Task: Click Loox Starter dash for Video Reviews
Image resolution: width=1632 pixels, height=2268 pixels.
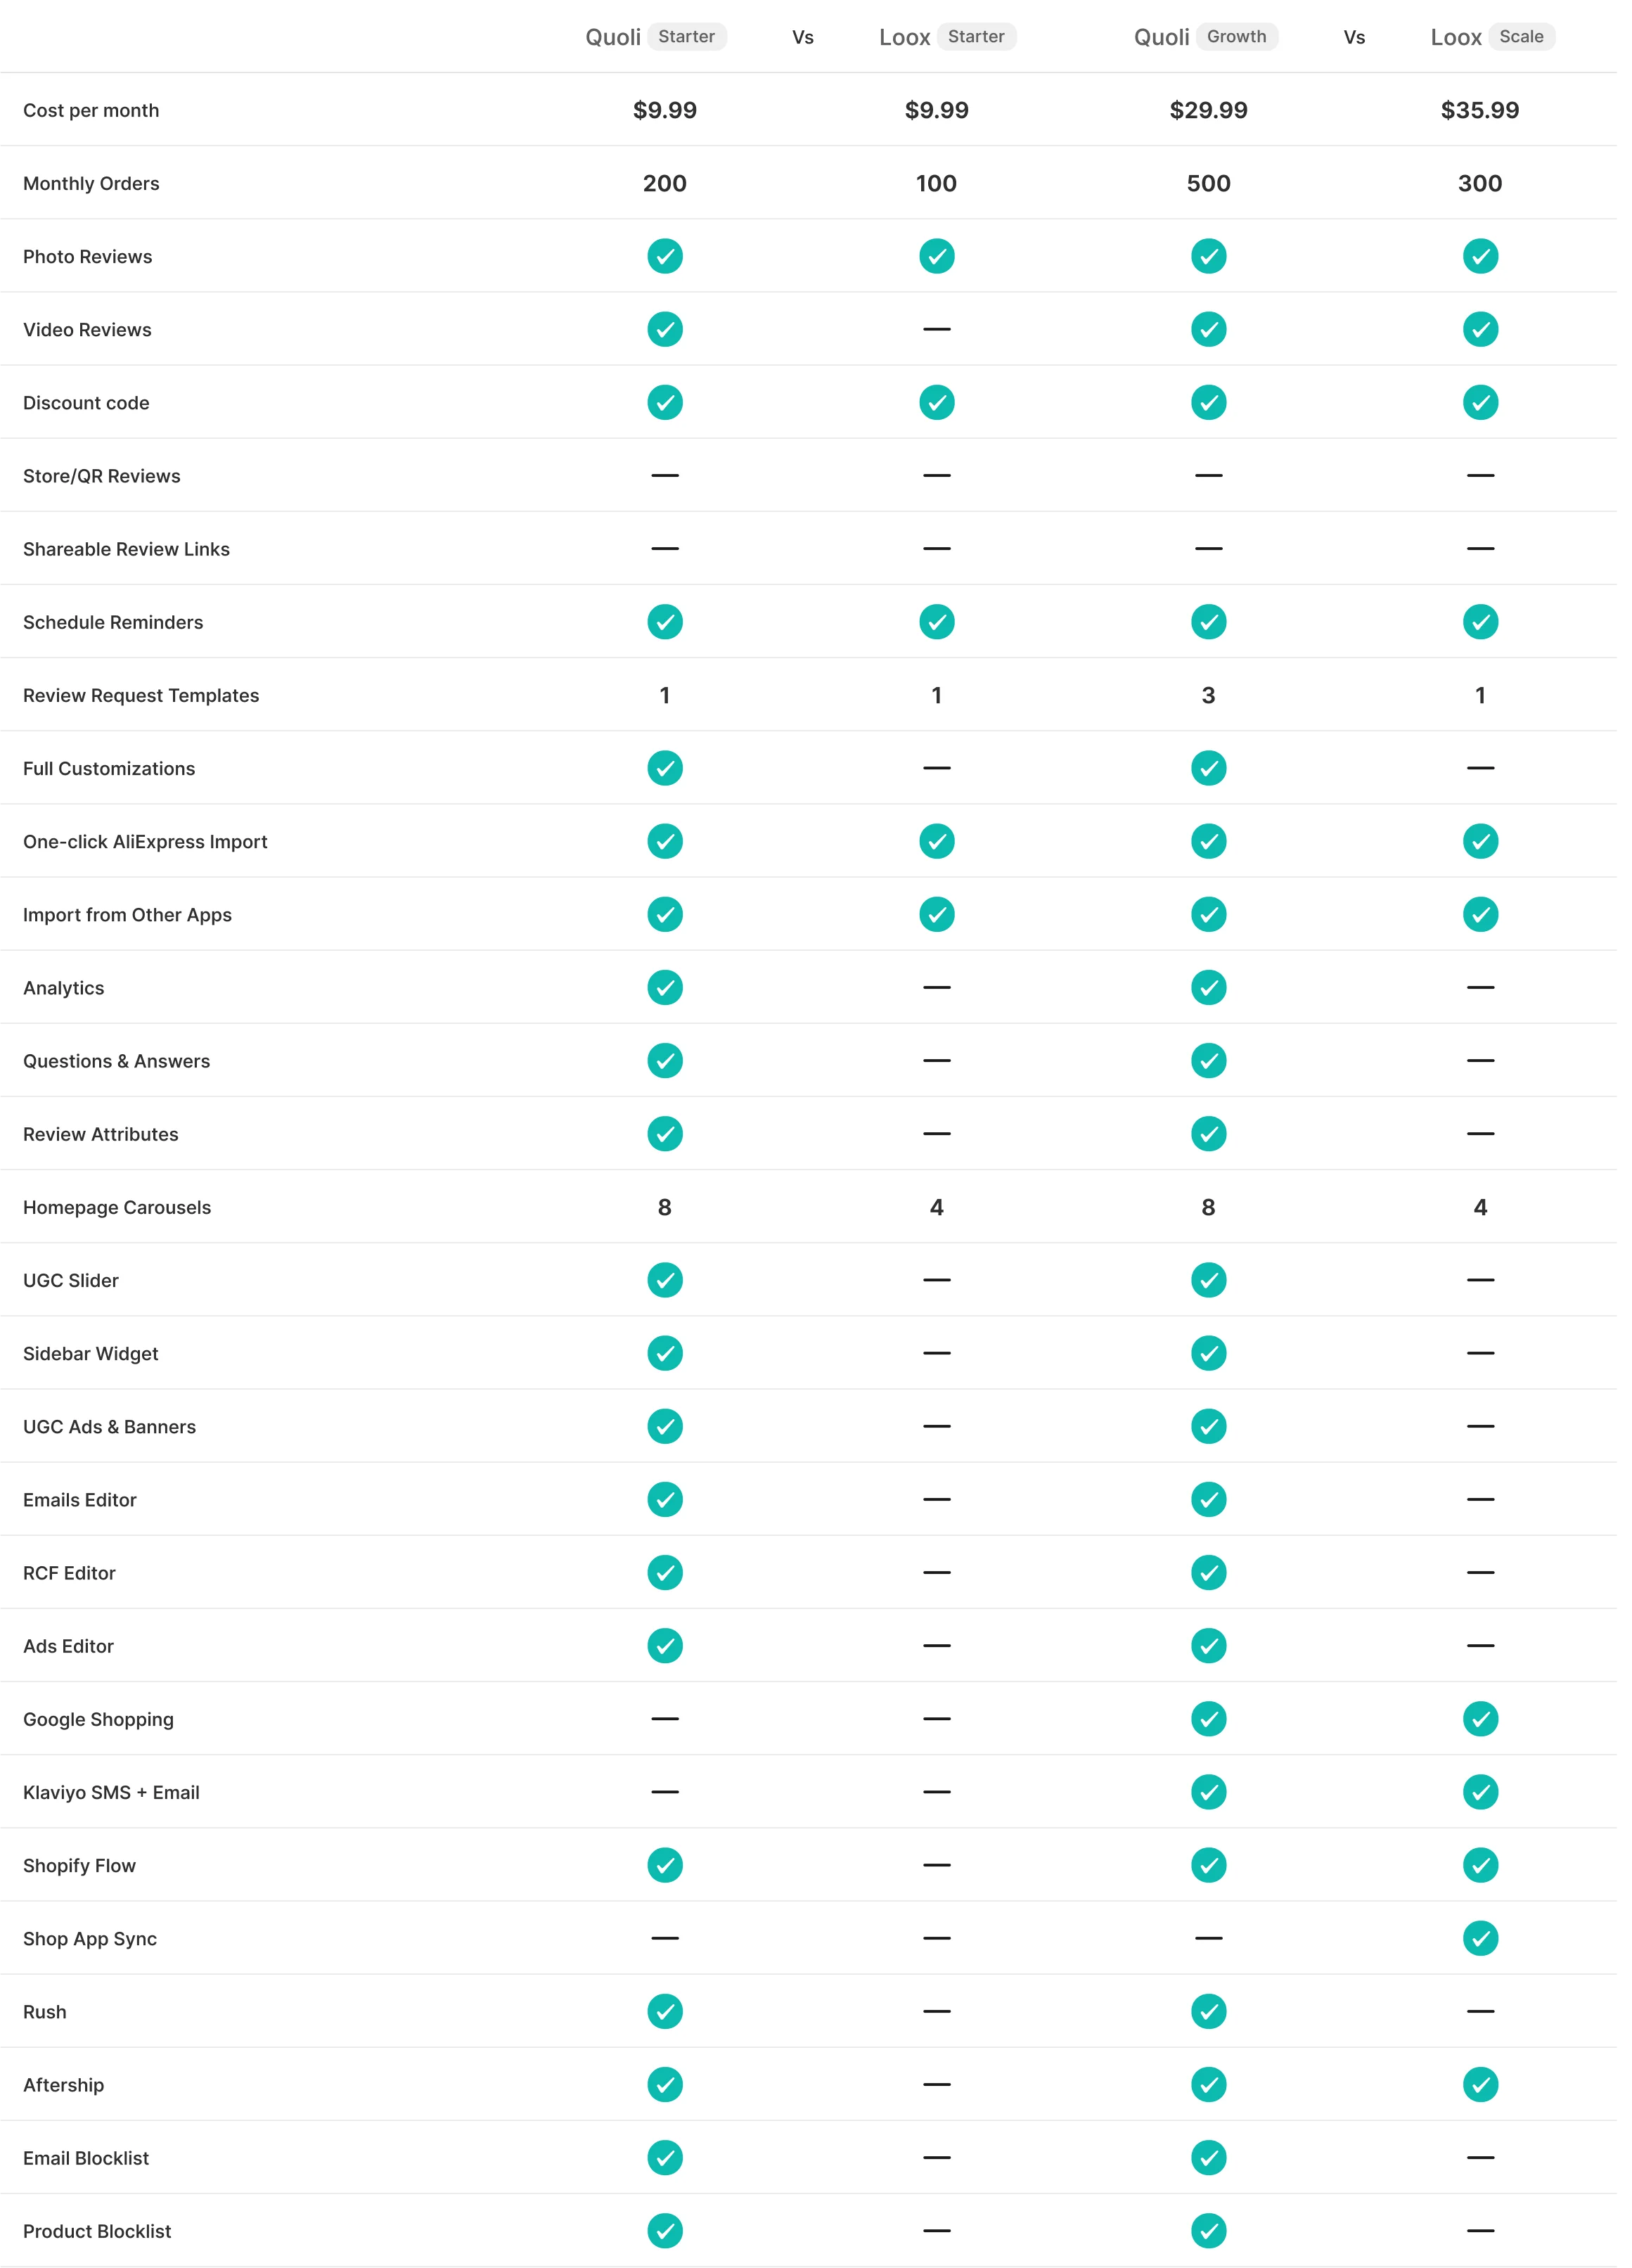Action: tap(937, 329)
